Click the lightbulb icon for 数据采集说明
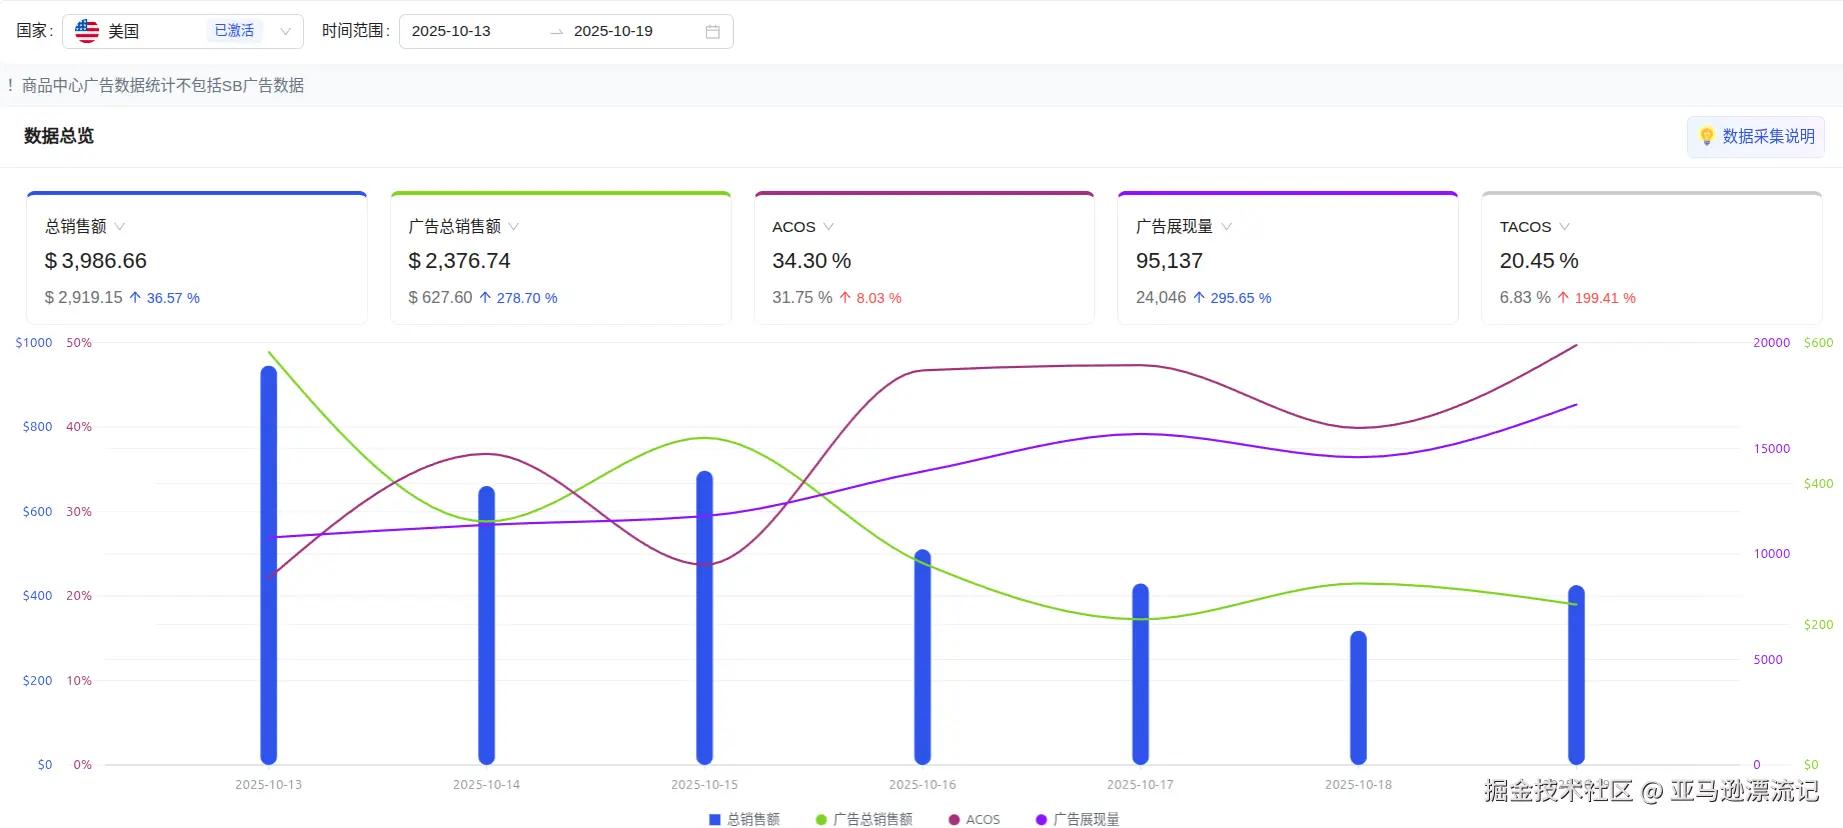Screen dimensions: 1843x828 (1706, 136)
